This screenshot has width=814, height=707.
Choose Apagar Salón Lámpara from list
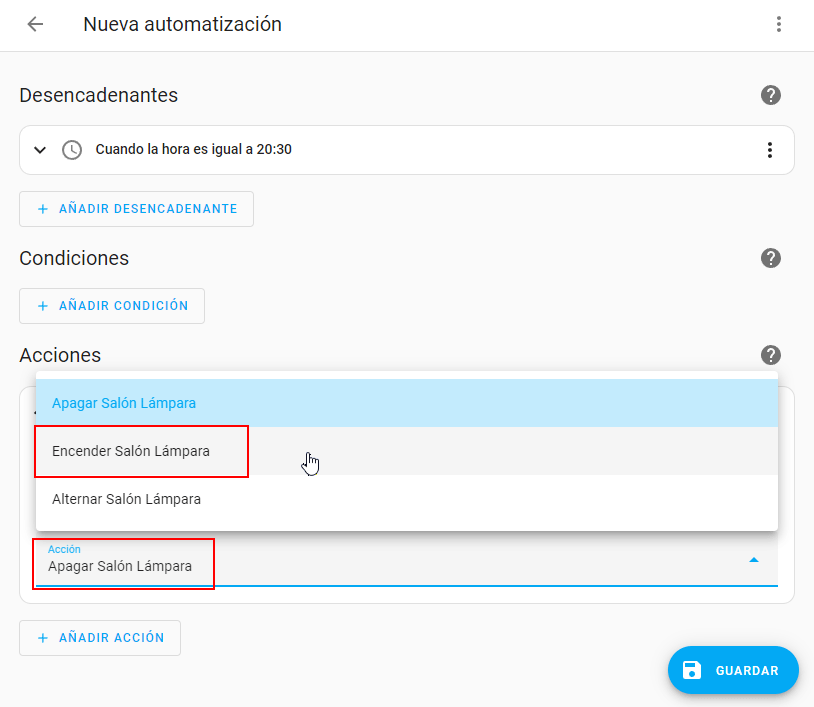coord(124,403)
